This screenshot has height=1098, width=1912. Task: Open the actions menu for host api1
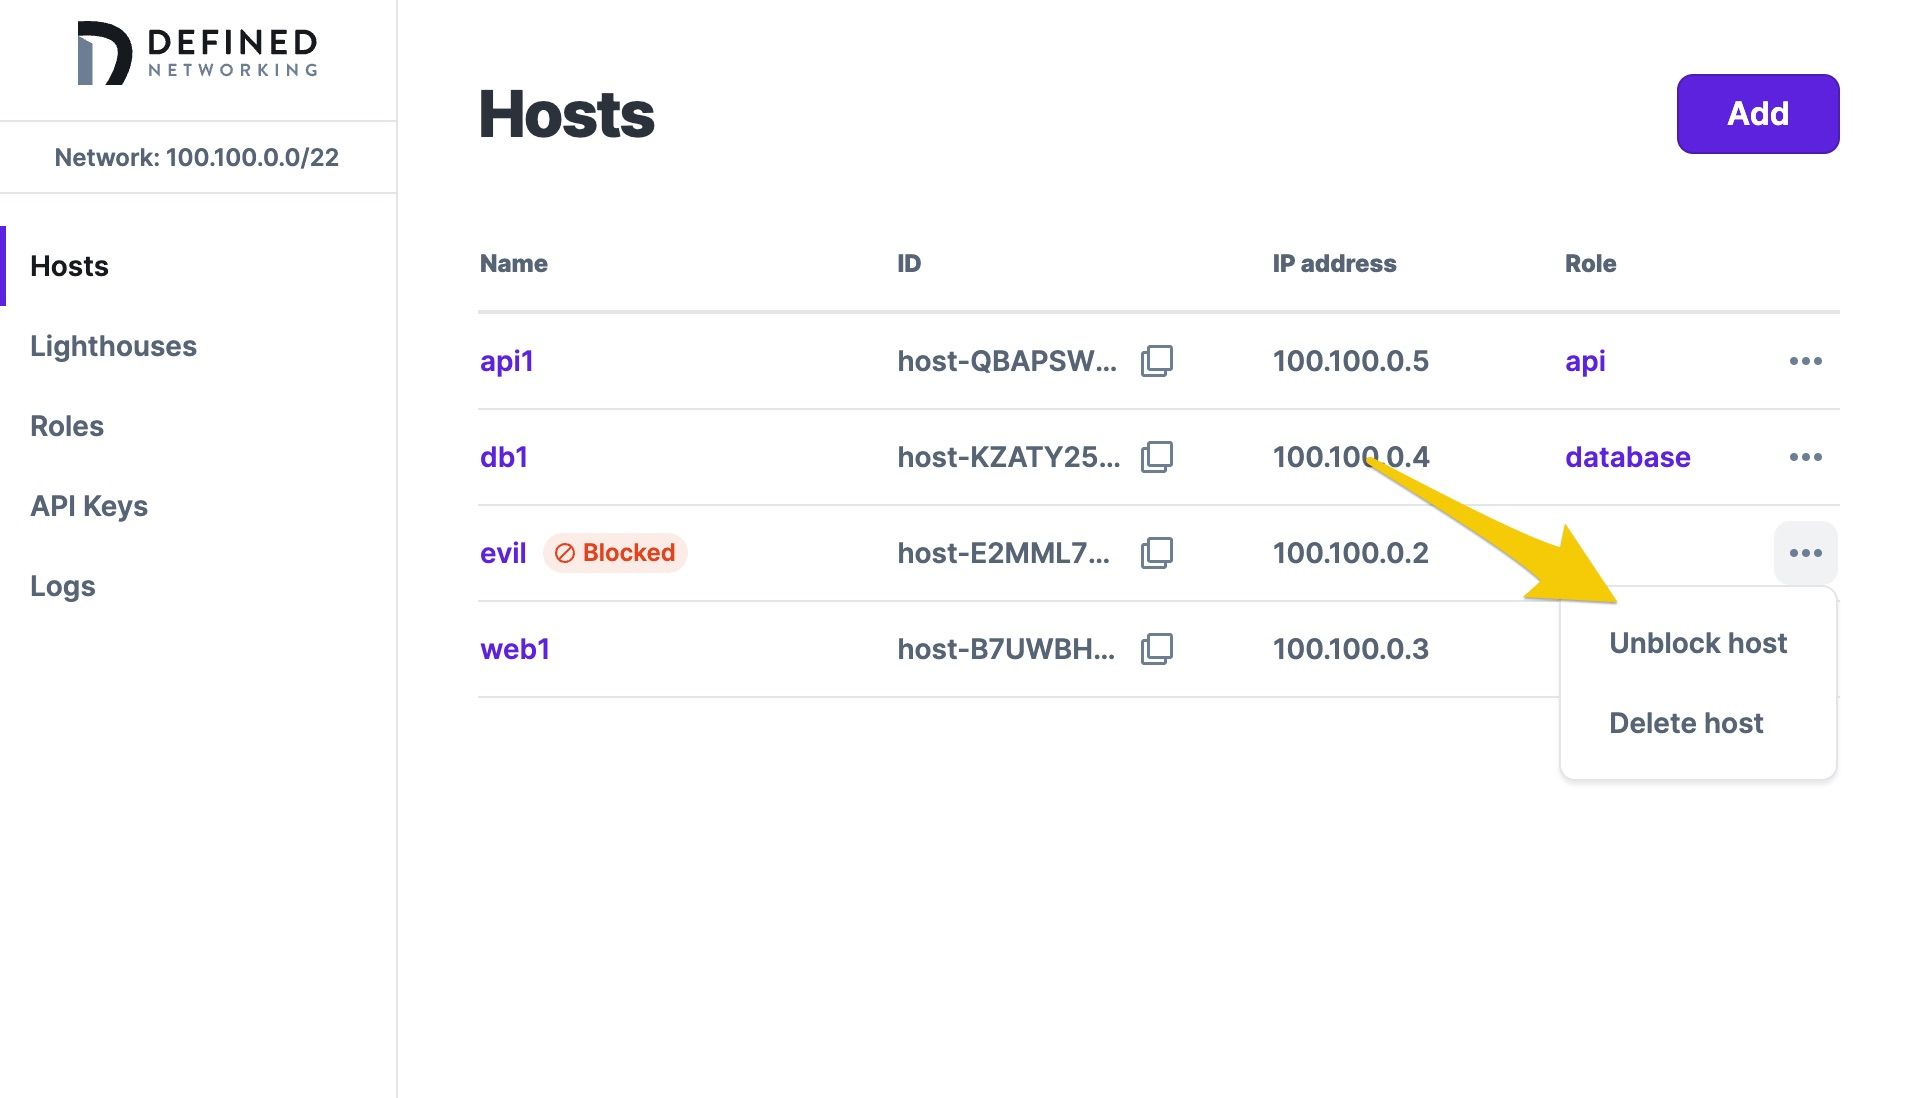1806,361
